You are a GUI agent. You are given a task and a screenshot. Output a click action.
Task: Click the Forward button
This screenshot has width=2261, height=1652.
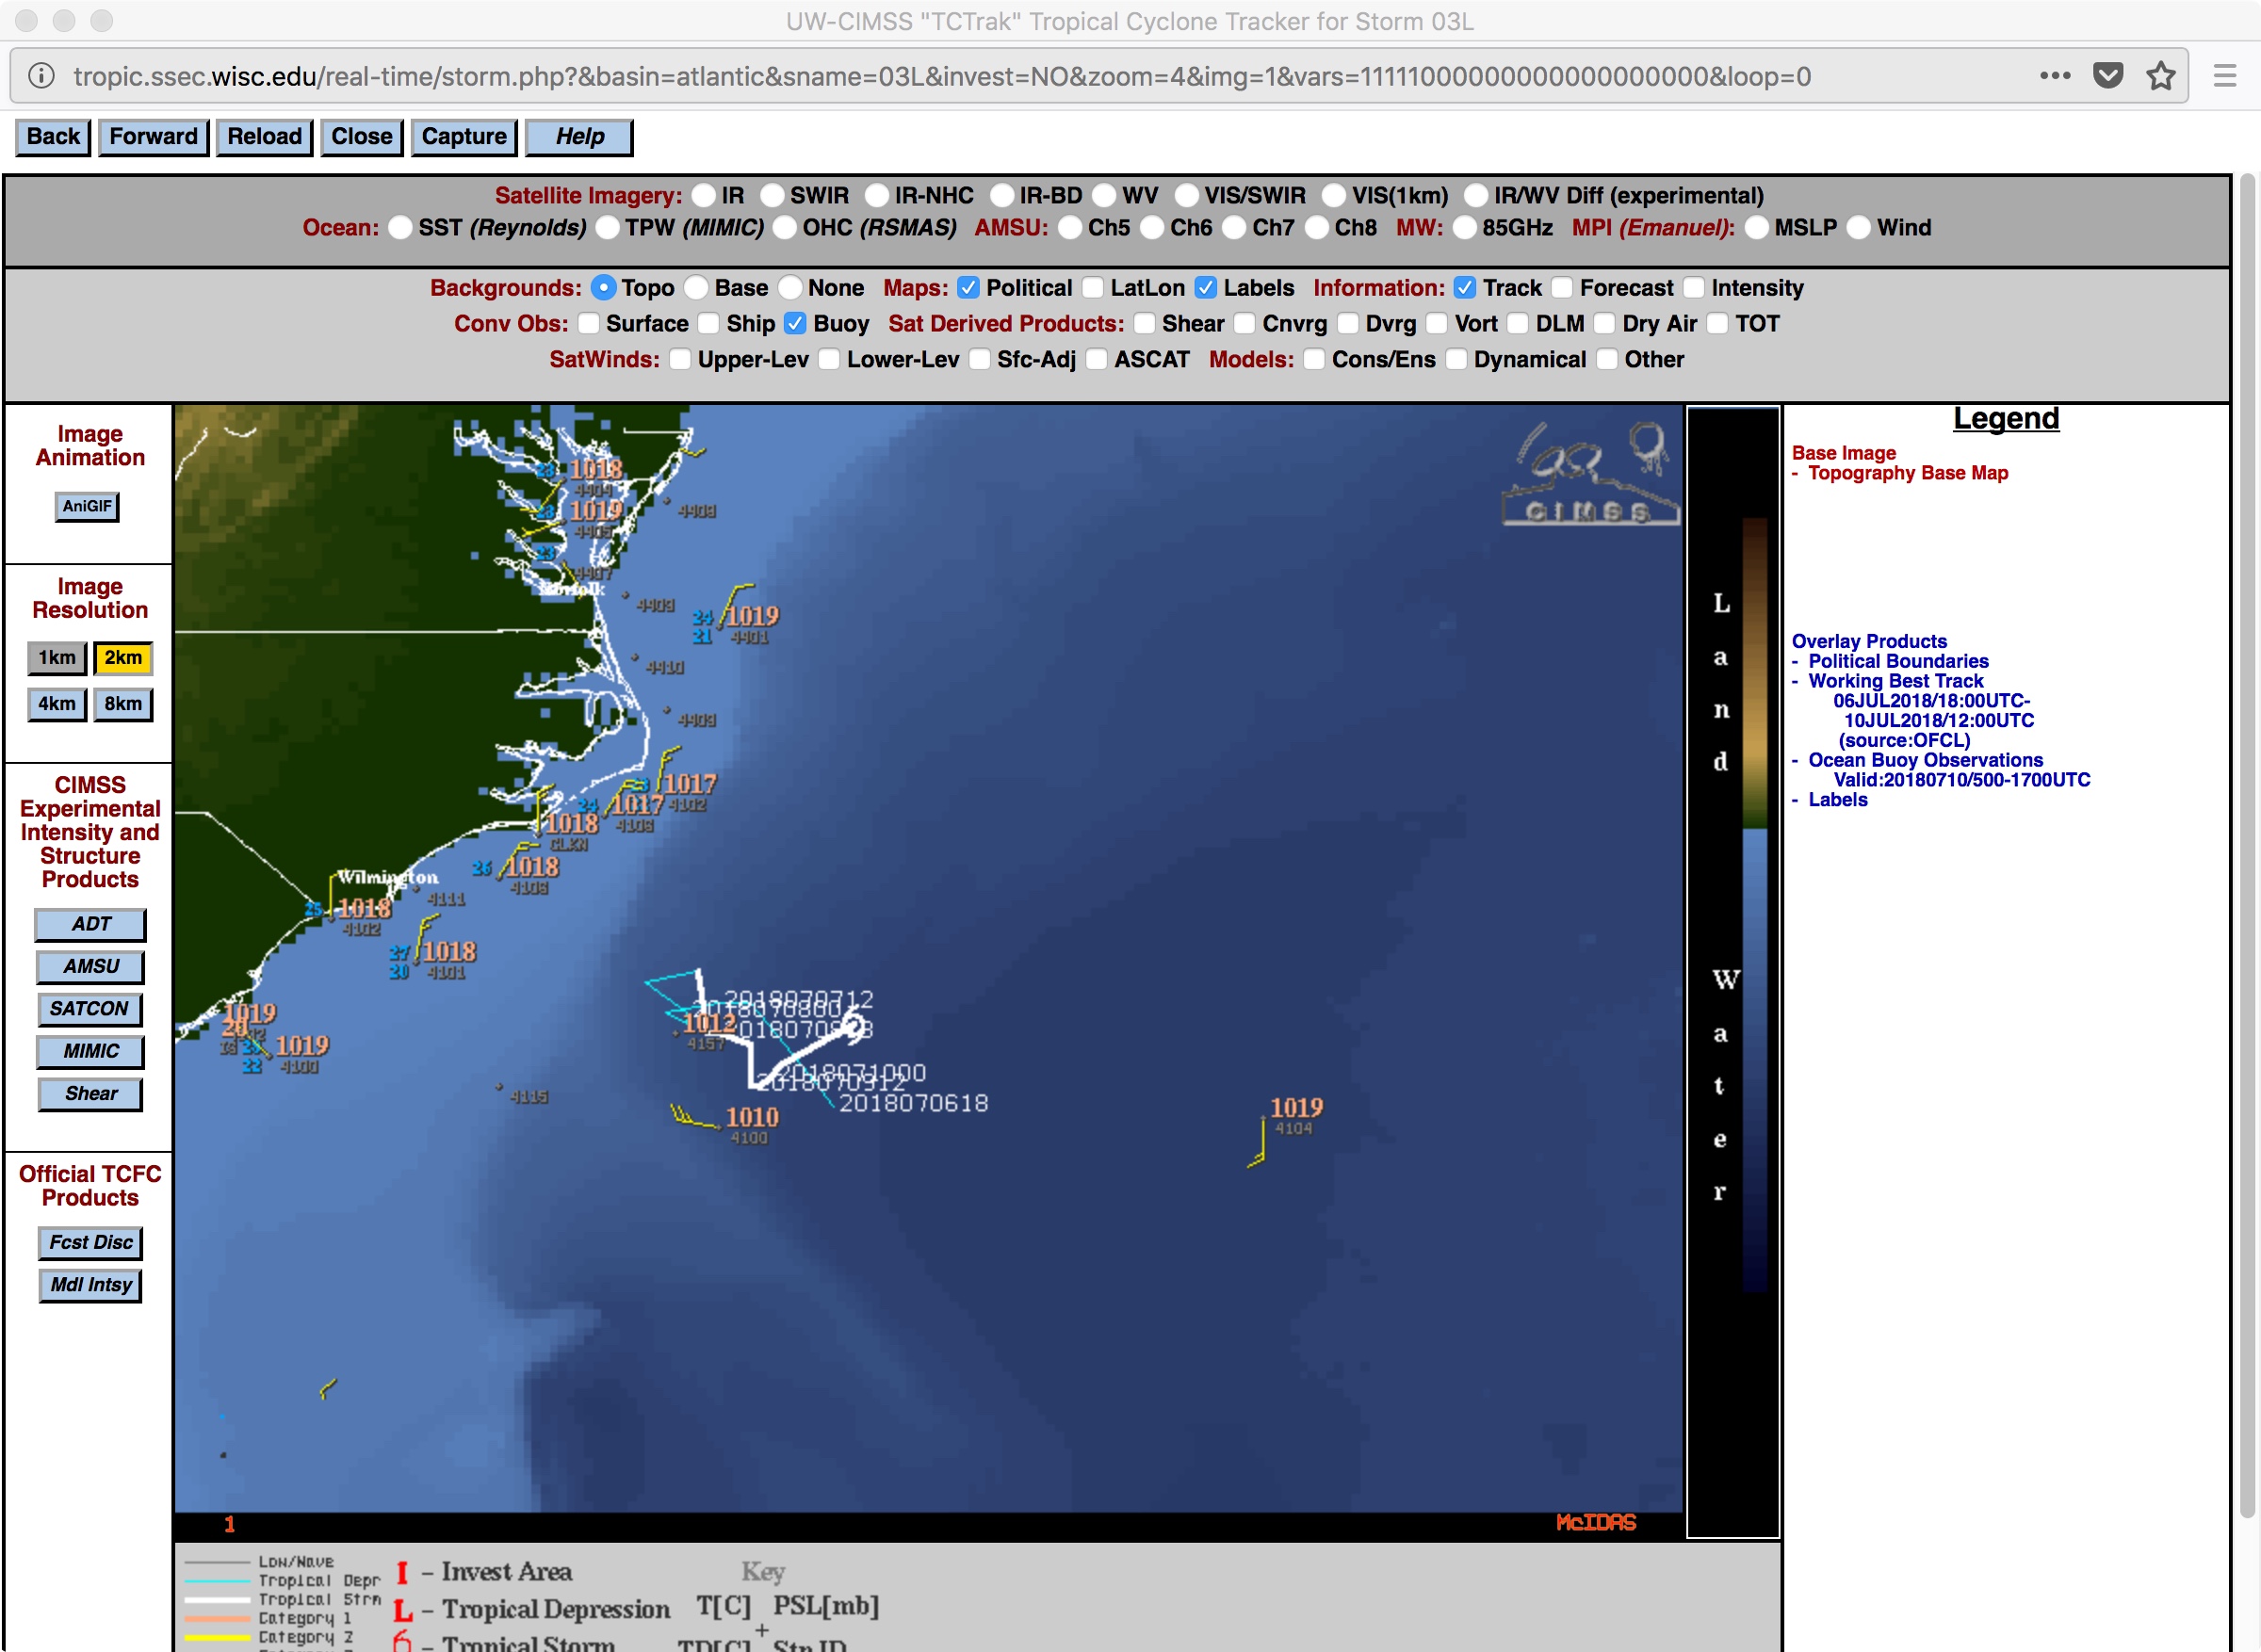point(153,137)
